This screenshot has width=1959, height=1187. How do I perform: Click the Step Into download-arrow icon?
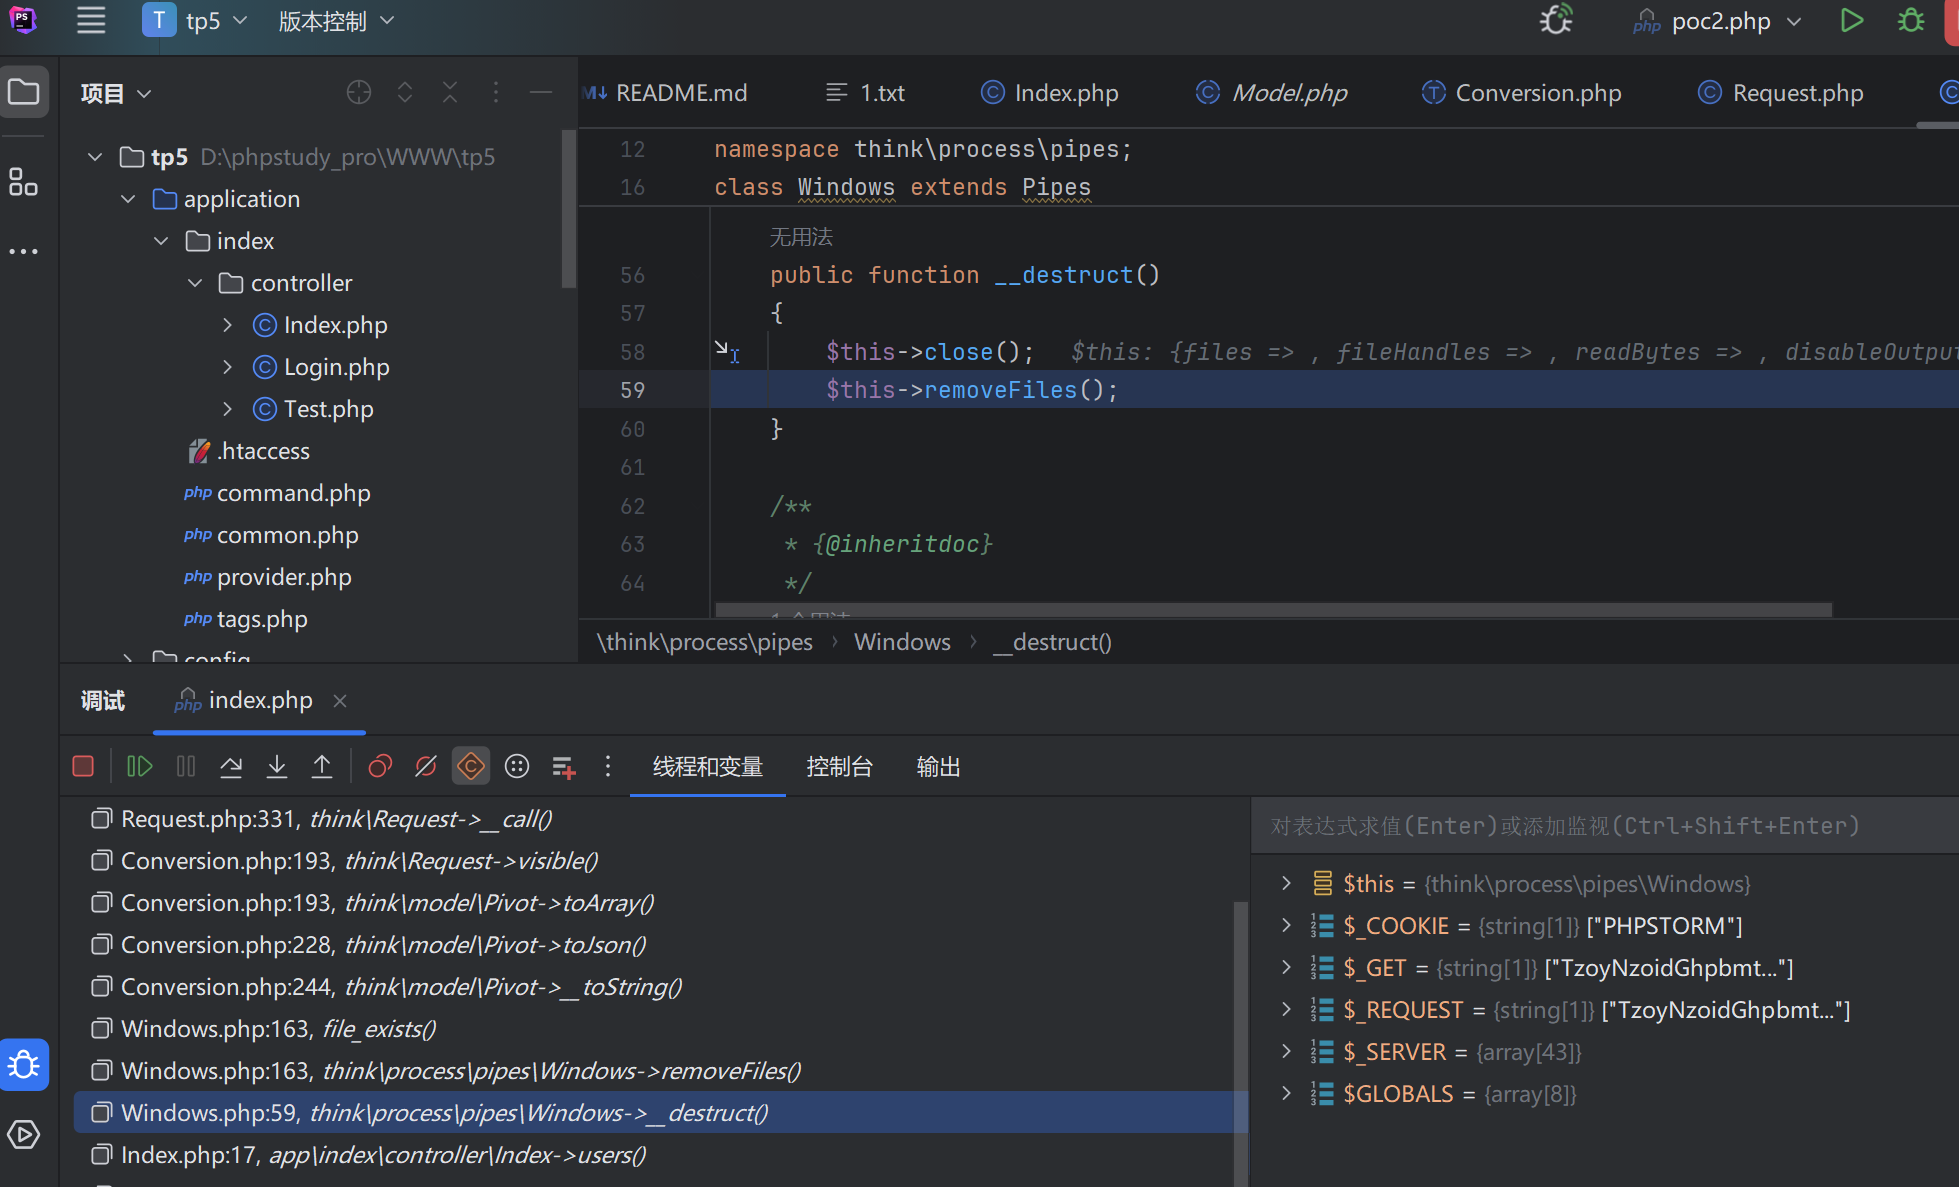(x=277, y=767)
